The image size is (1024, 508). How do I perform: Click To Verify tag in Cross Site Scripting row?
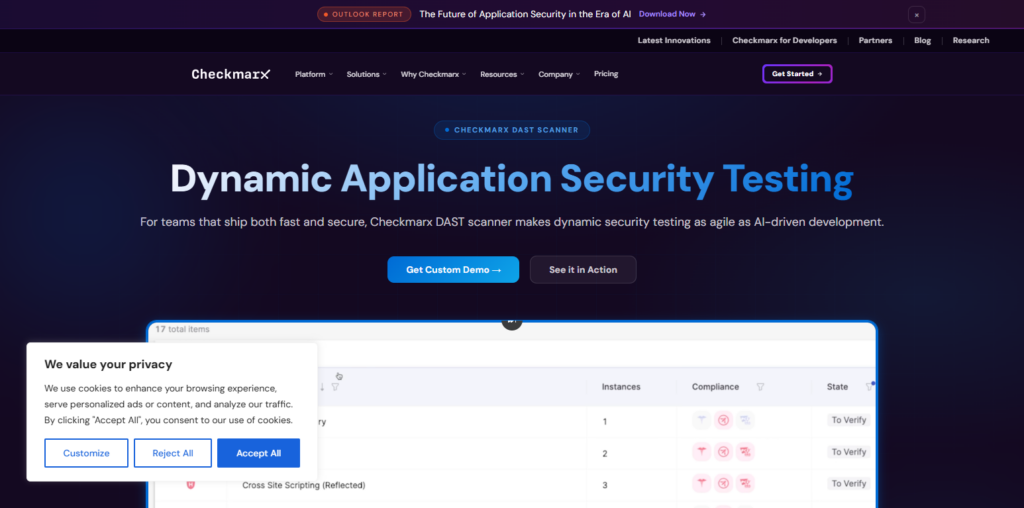(x=849, y=484)
